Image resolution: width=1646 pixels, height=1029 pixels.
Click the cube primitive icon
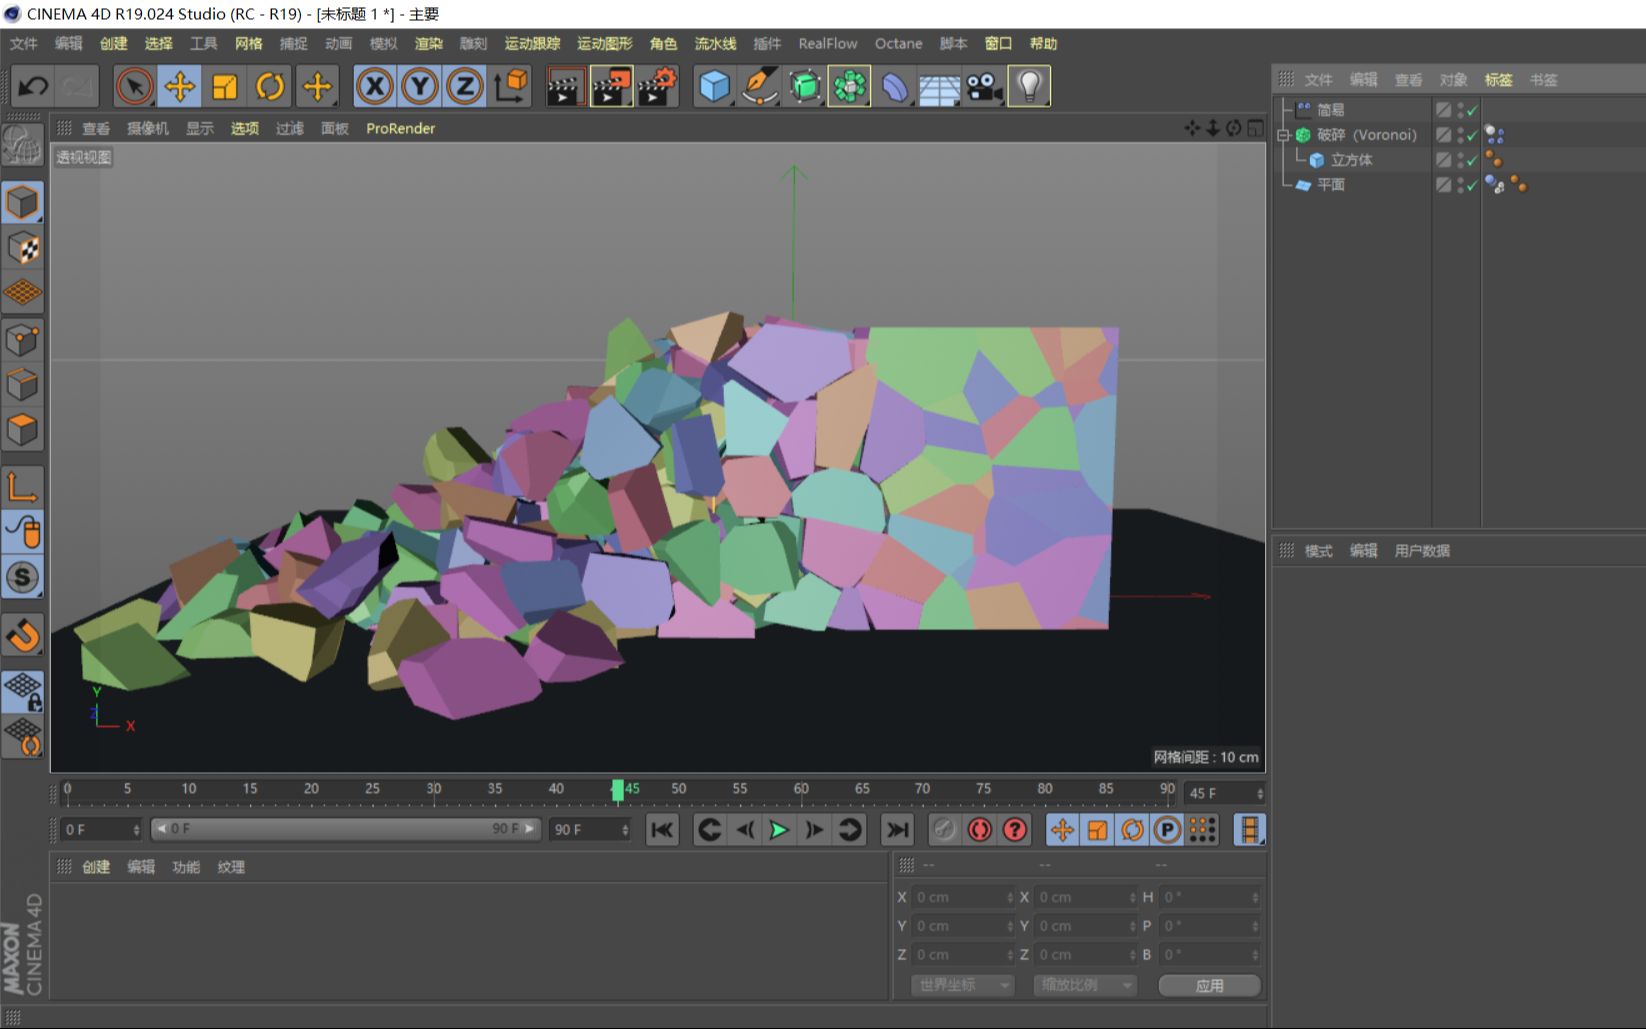[714, 87]
